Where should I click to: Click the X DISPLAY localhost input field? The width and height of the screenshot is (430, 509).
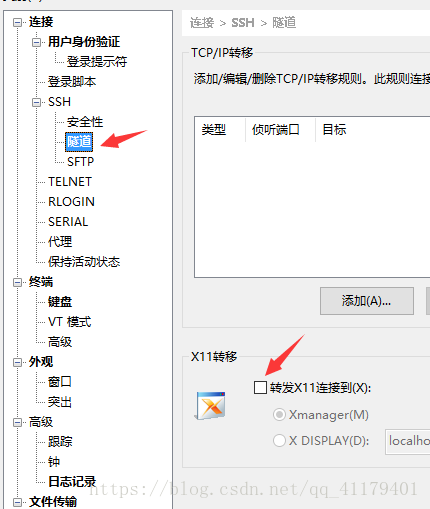click(x=408, y=442)
